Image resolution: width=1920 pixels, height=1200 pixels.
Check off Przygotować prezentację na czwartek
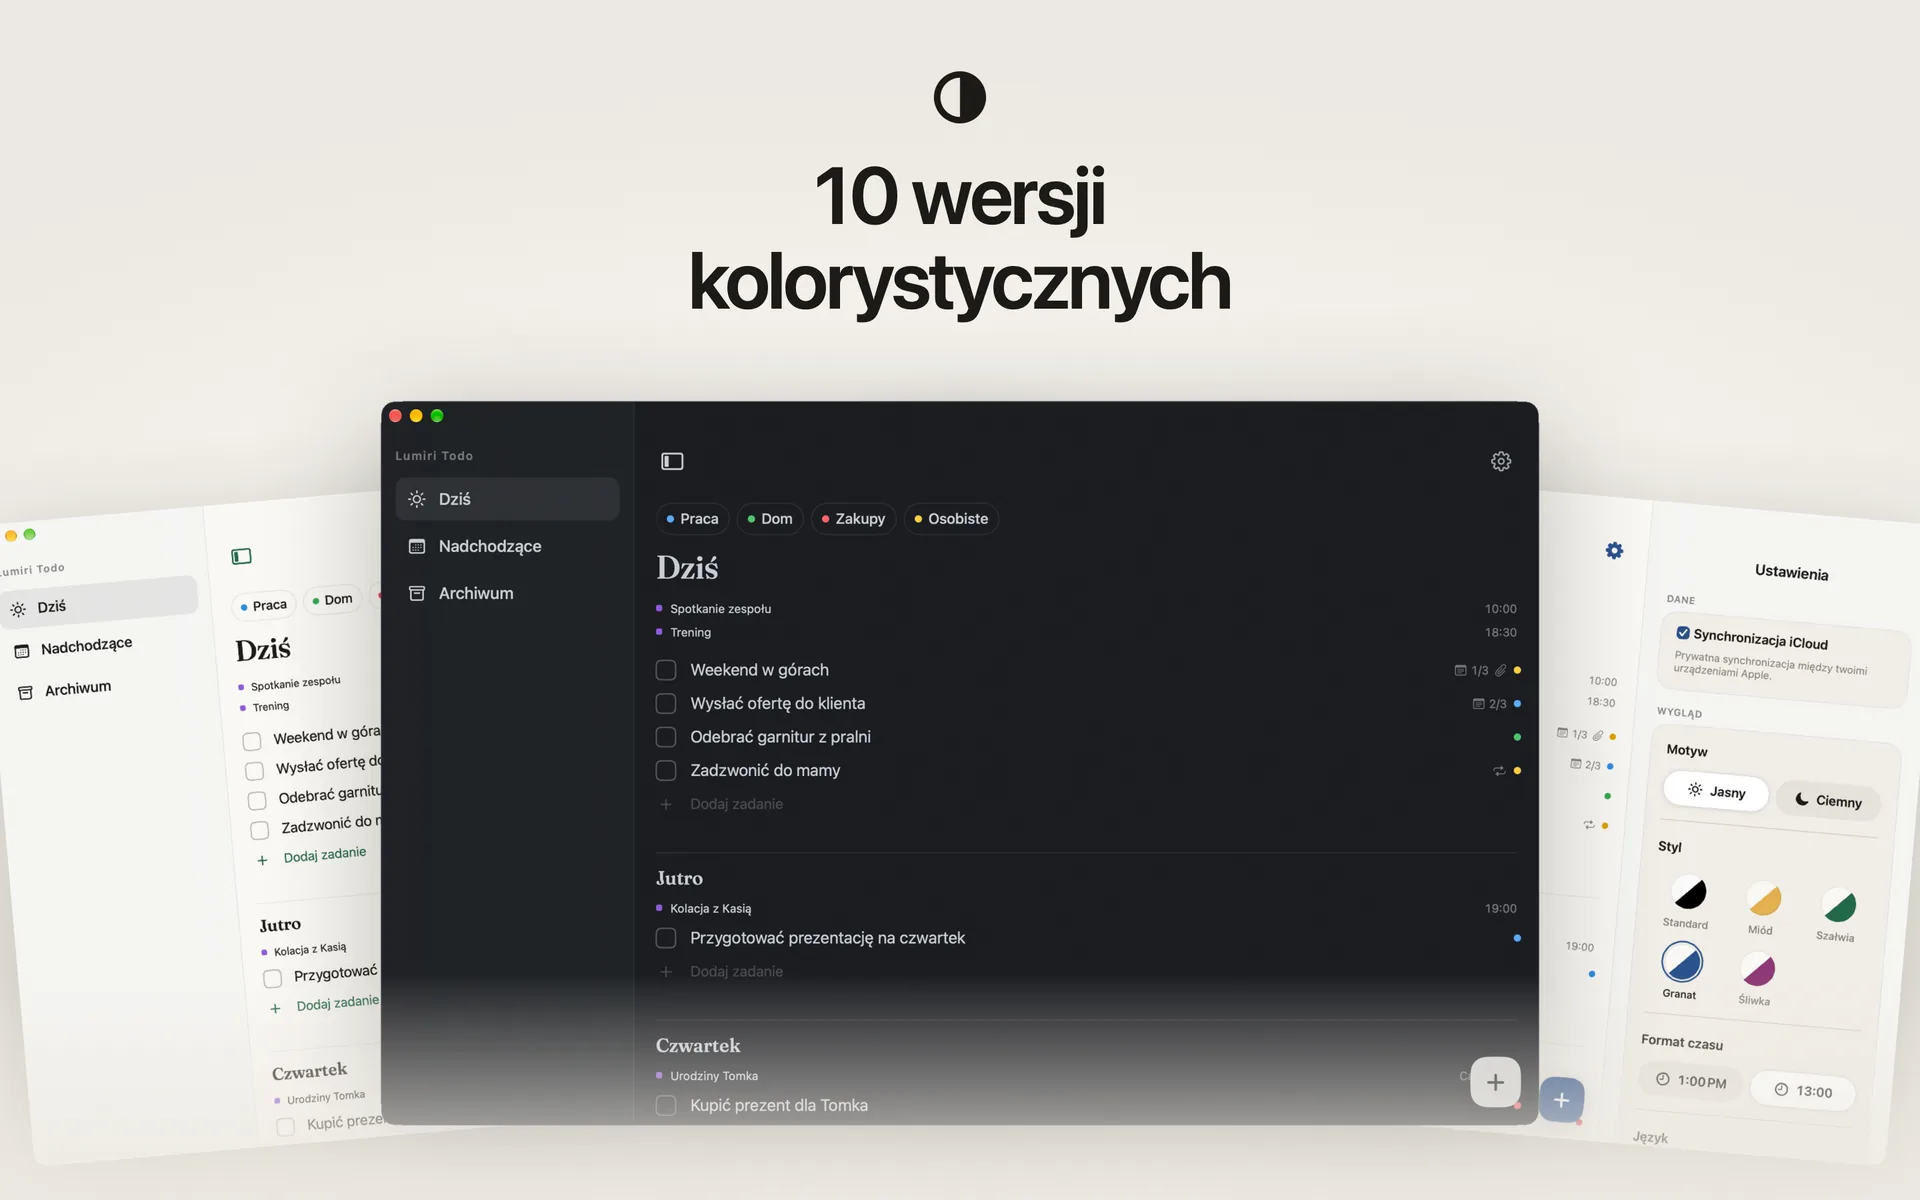666,938
